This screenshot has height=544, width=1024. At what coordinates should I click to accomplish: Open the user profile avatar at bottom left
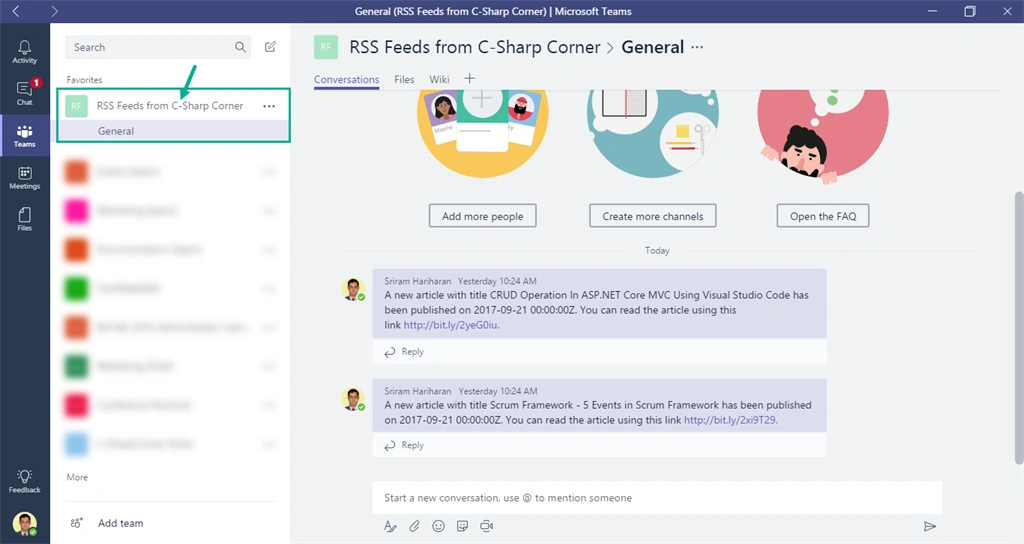(x=25, y=524)
